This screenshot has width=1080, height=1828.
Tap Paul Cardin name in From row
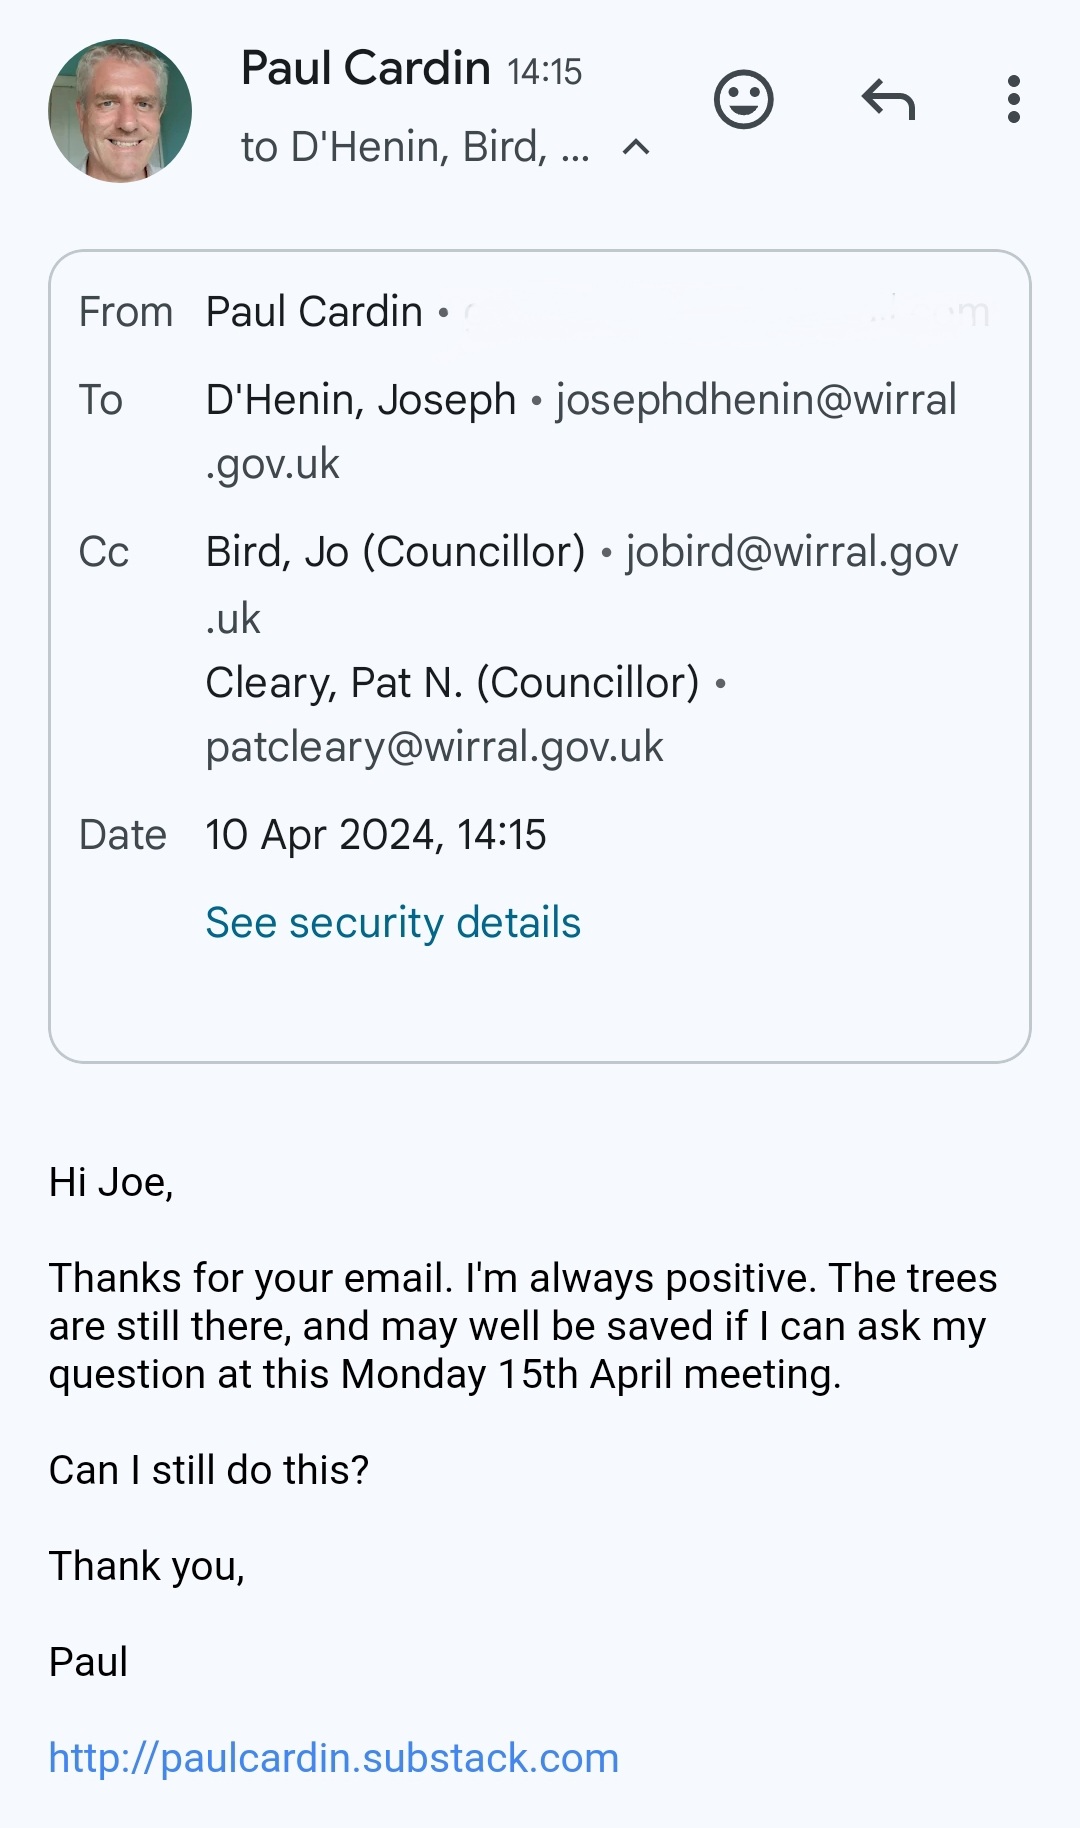314,312
